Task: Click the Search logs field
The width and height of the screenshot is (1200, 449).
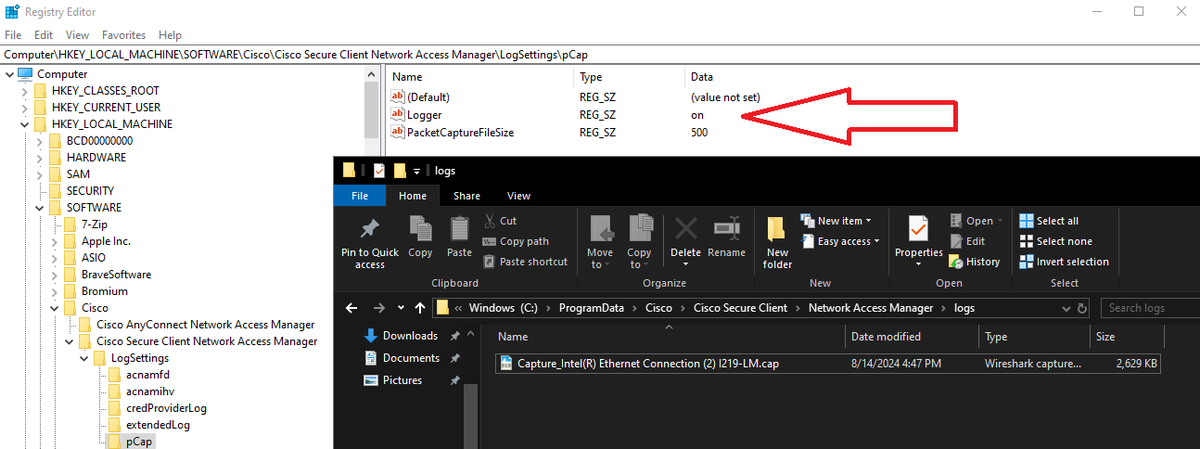Action: click(1150, 308)
